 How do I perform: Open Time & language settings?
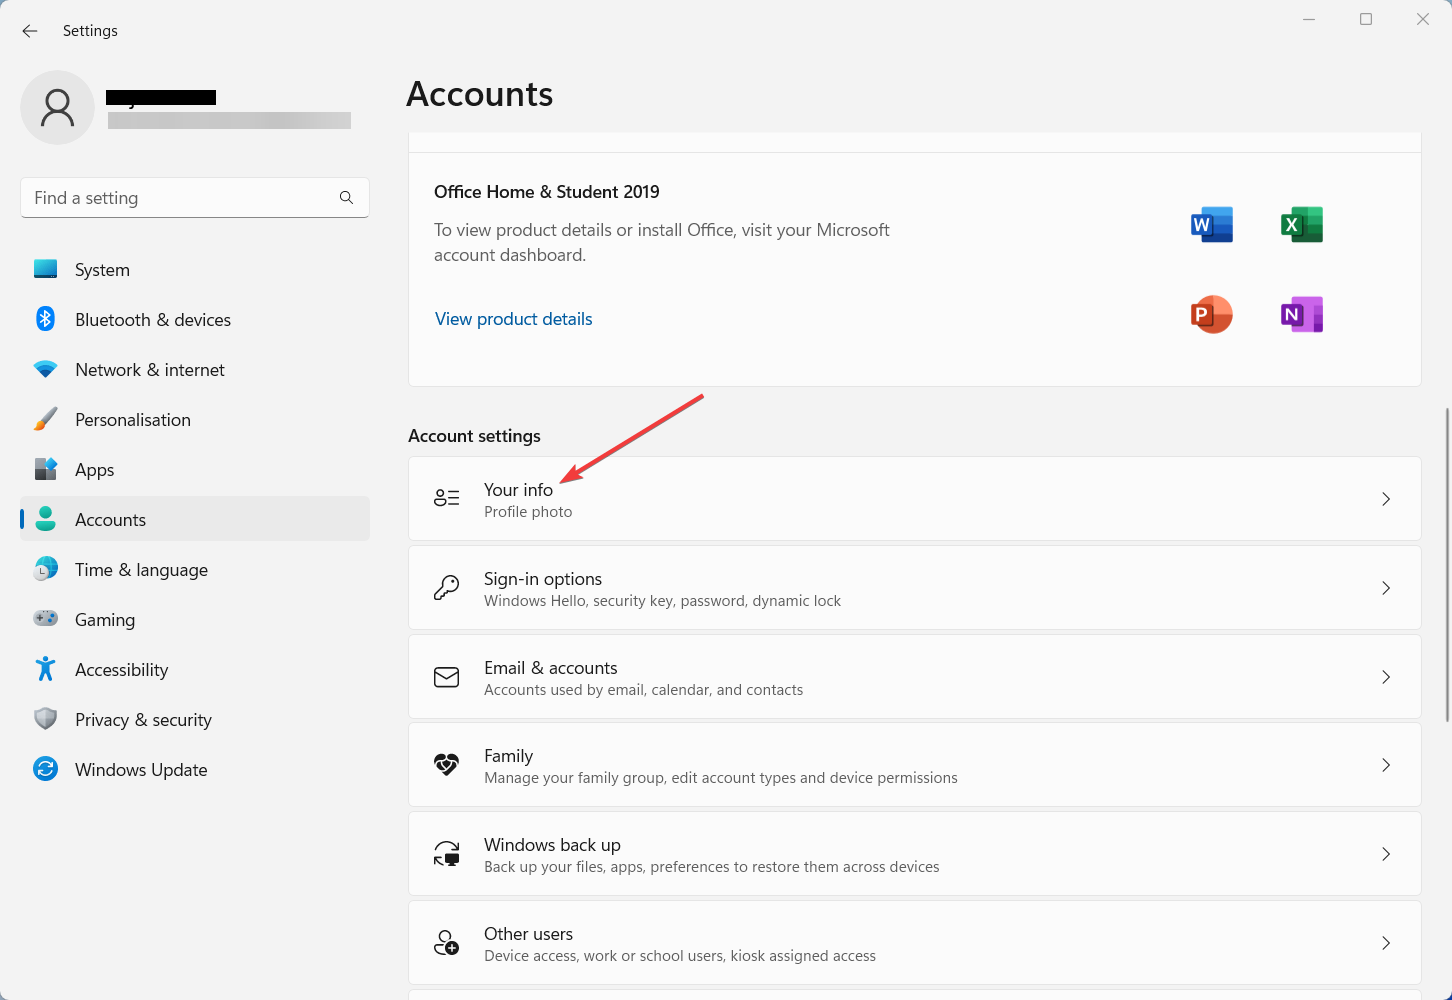tap(195, 569)
